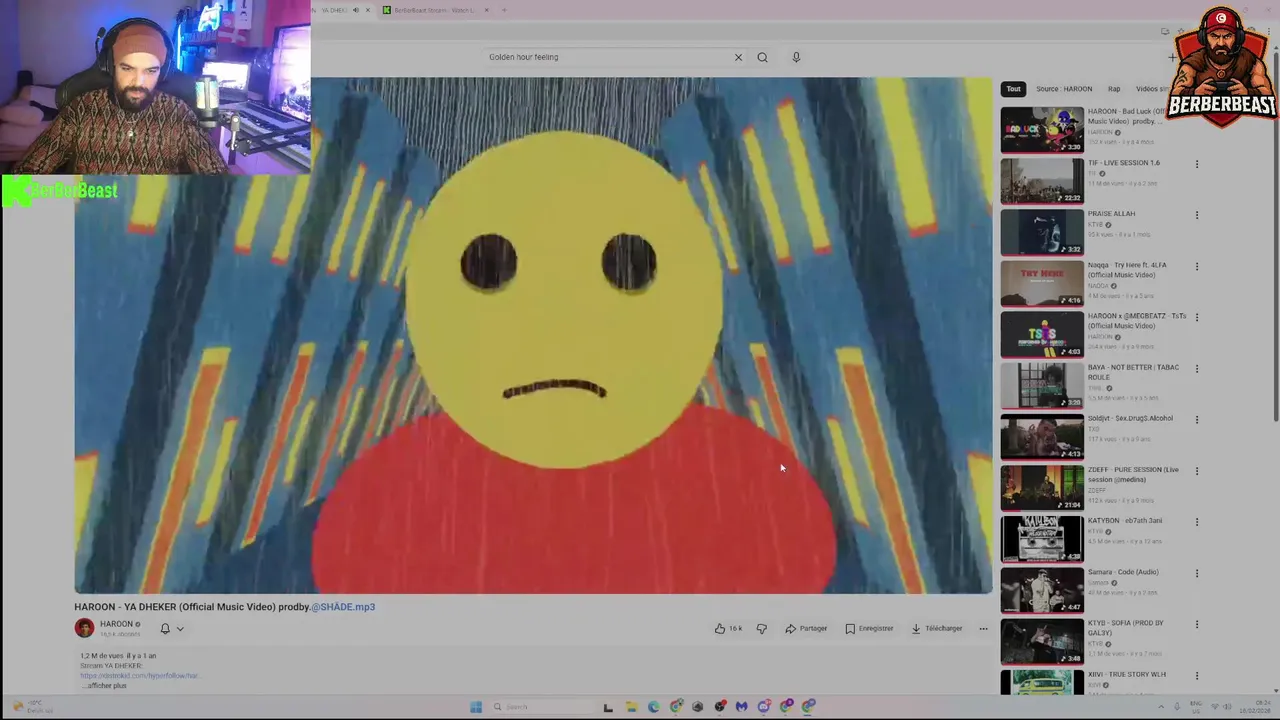Screen dimensions: 1280x720
Task: Click 'HAROON - YA DHEKER' video title text
Action: tap(191, 607)
